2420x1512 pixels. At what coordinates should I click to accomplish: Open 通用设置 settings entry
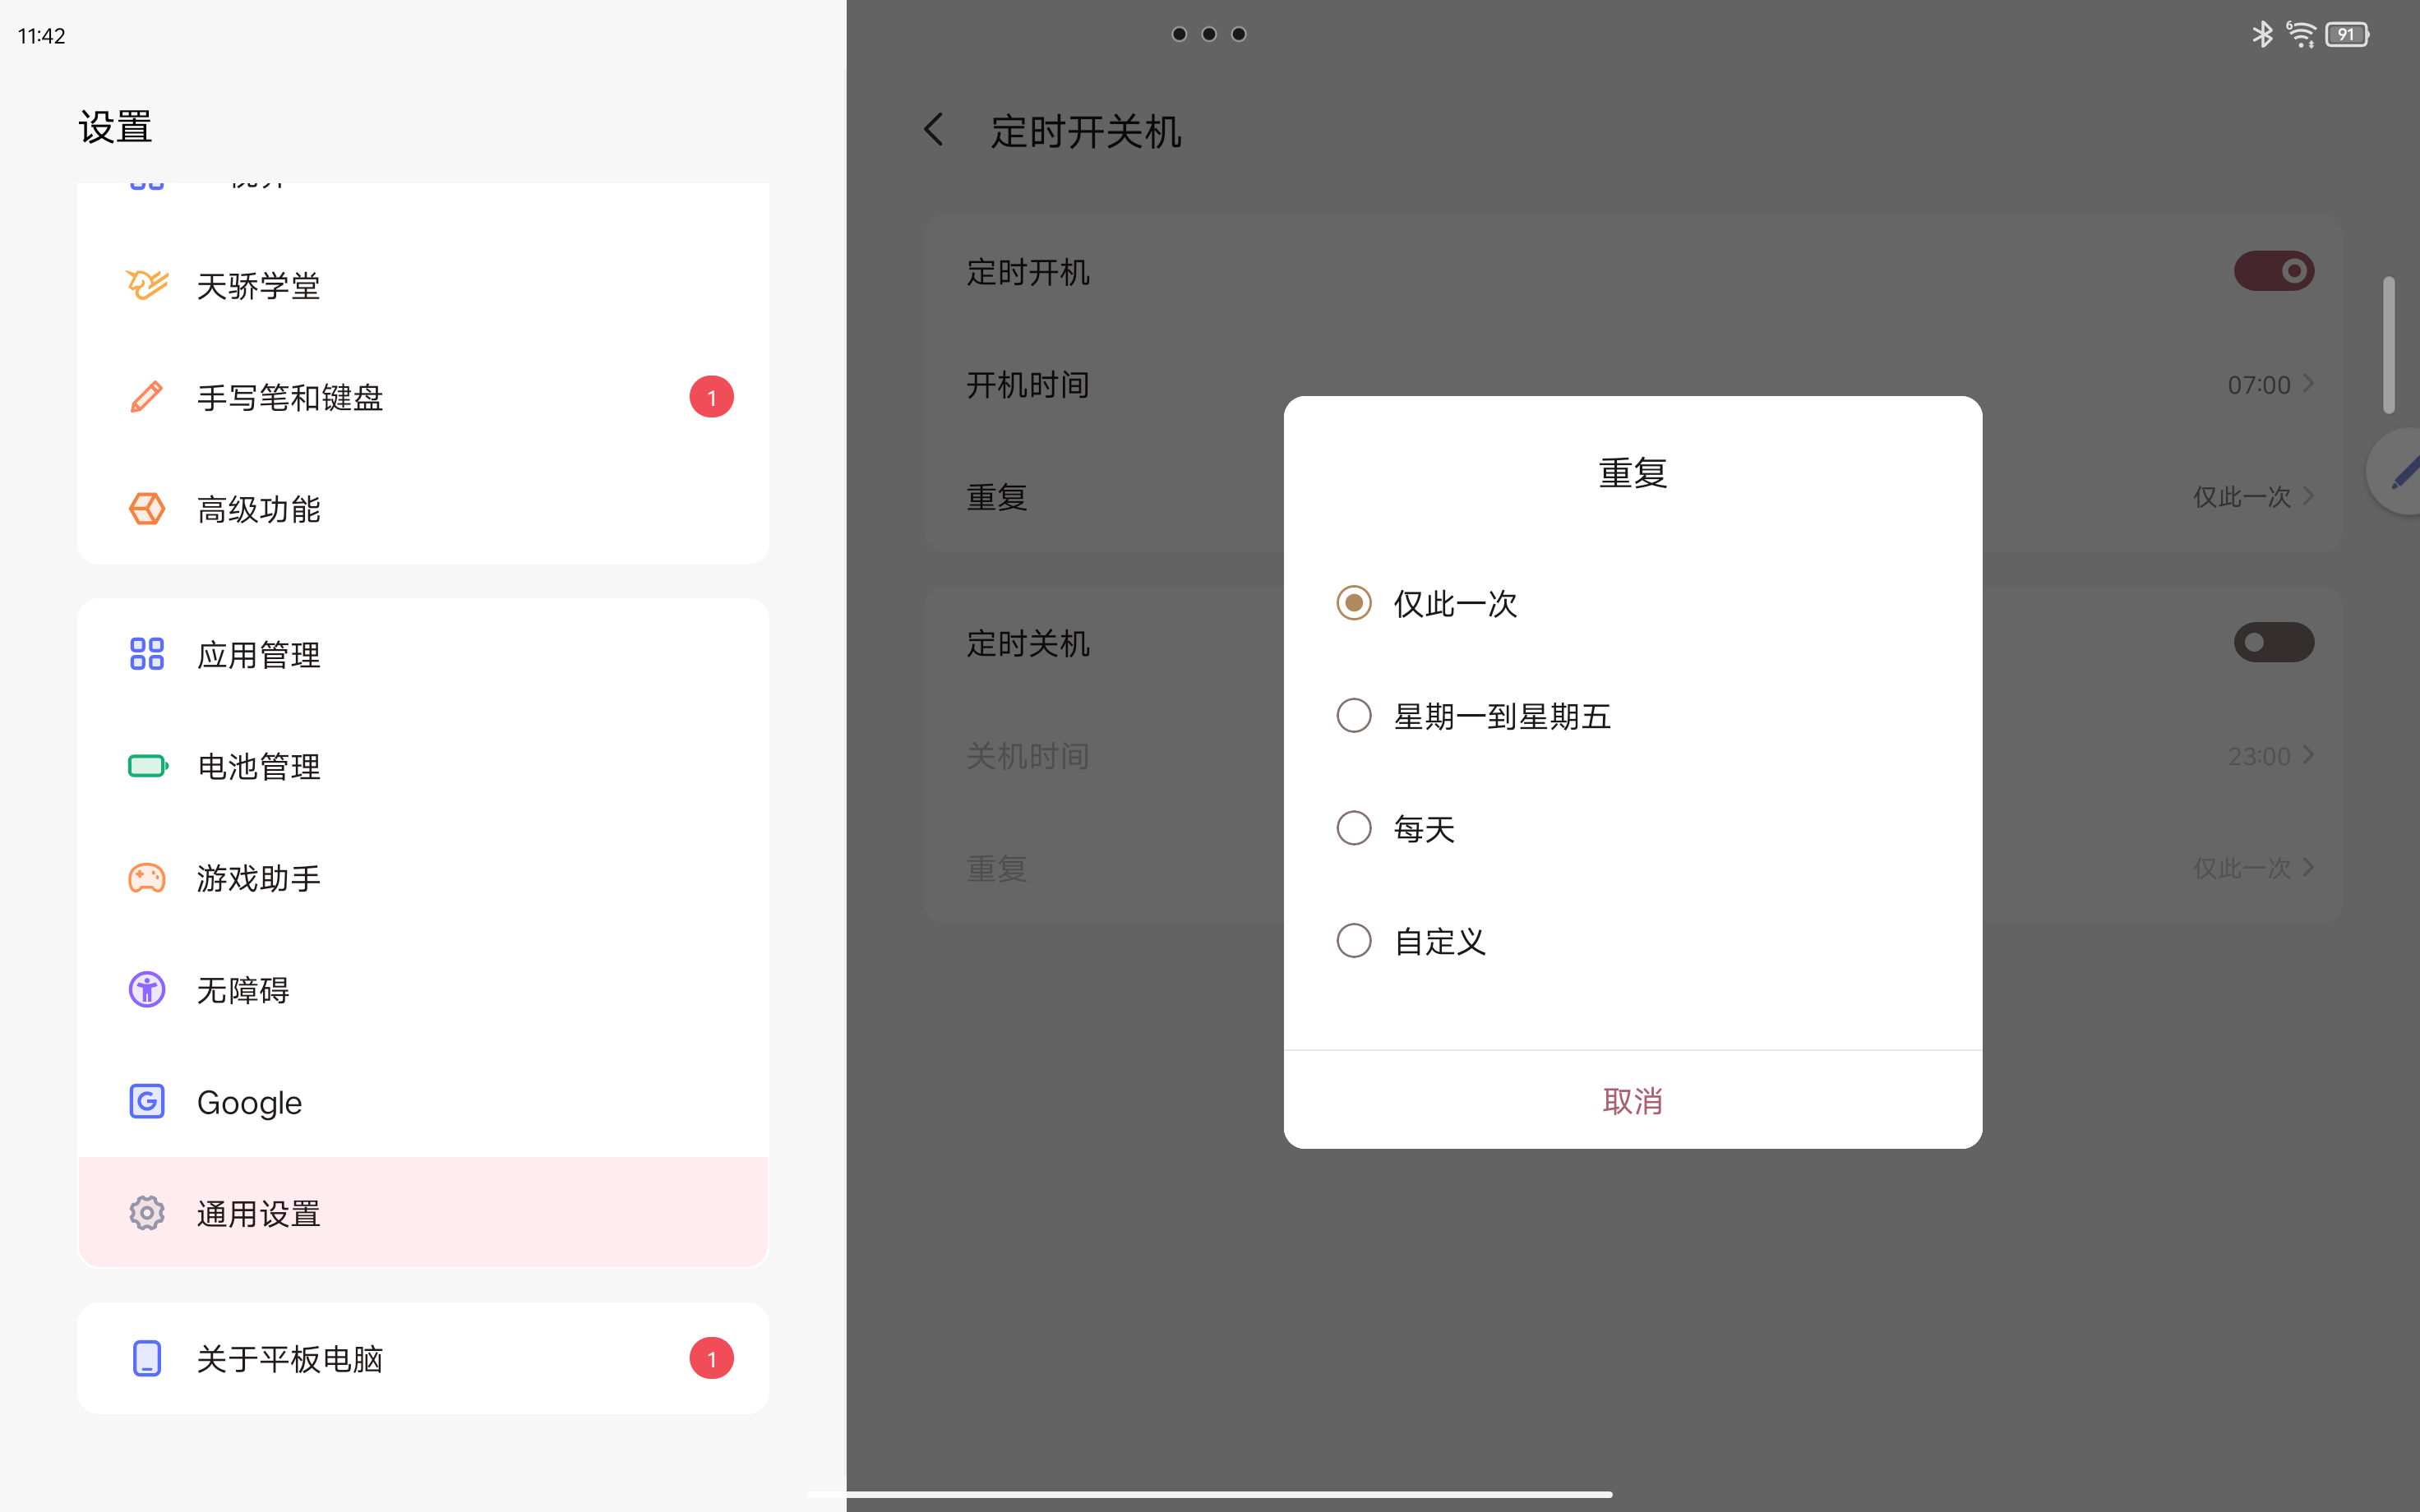pos(423,1213)
